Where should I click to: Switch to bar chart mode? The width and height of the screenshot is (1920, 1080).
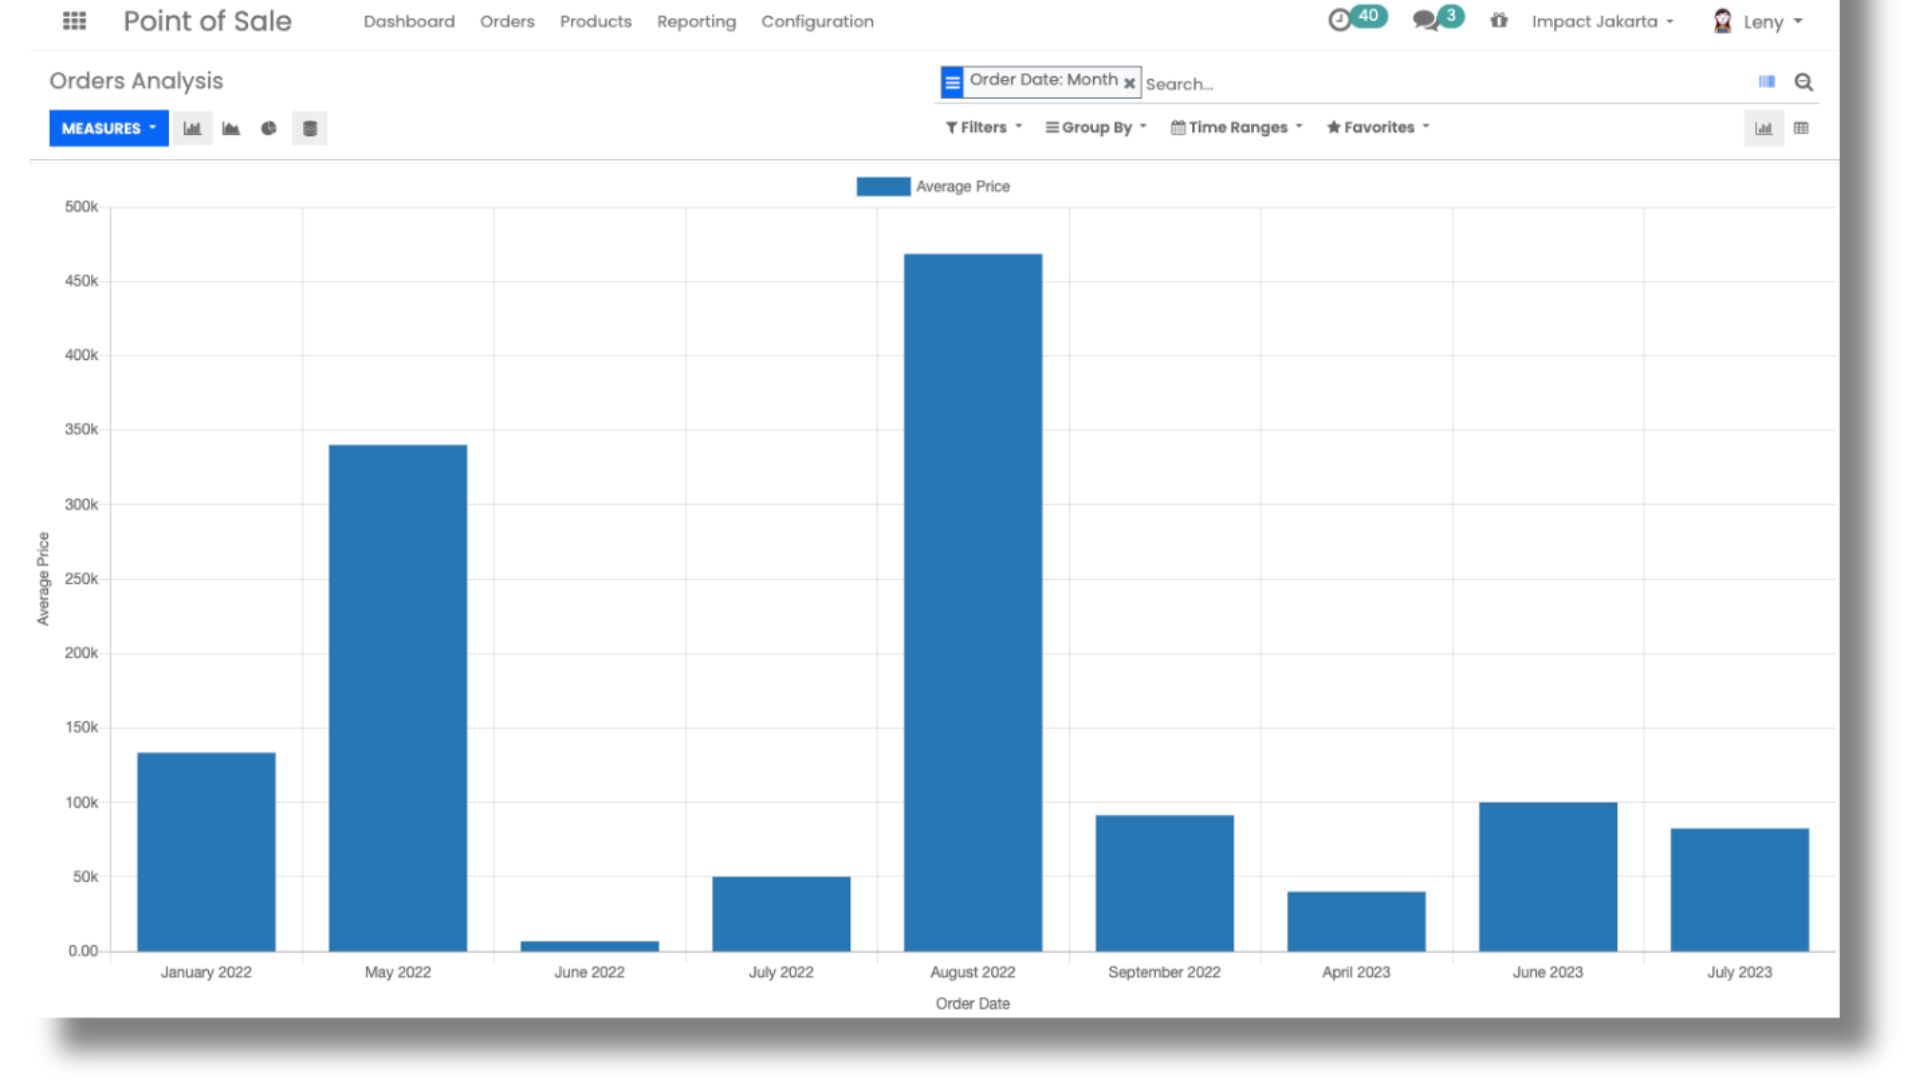192,128
